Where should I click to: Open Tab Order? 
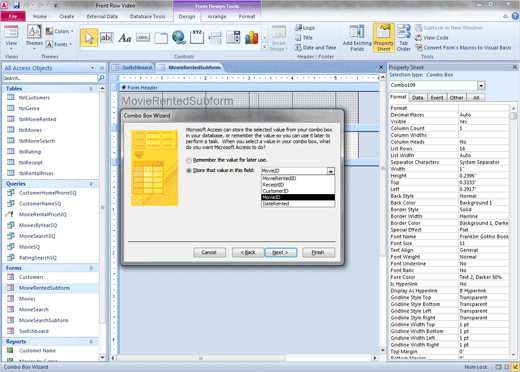[x=404, y=38]
